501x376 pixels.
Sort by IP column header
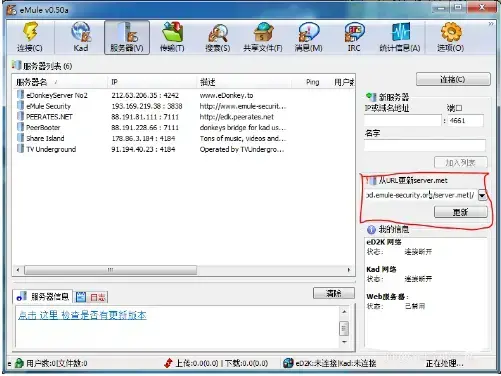152,82
